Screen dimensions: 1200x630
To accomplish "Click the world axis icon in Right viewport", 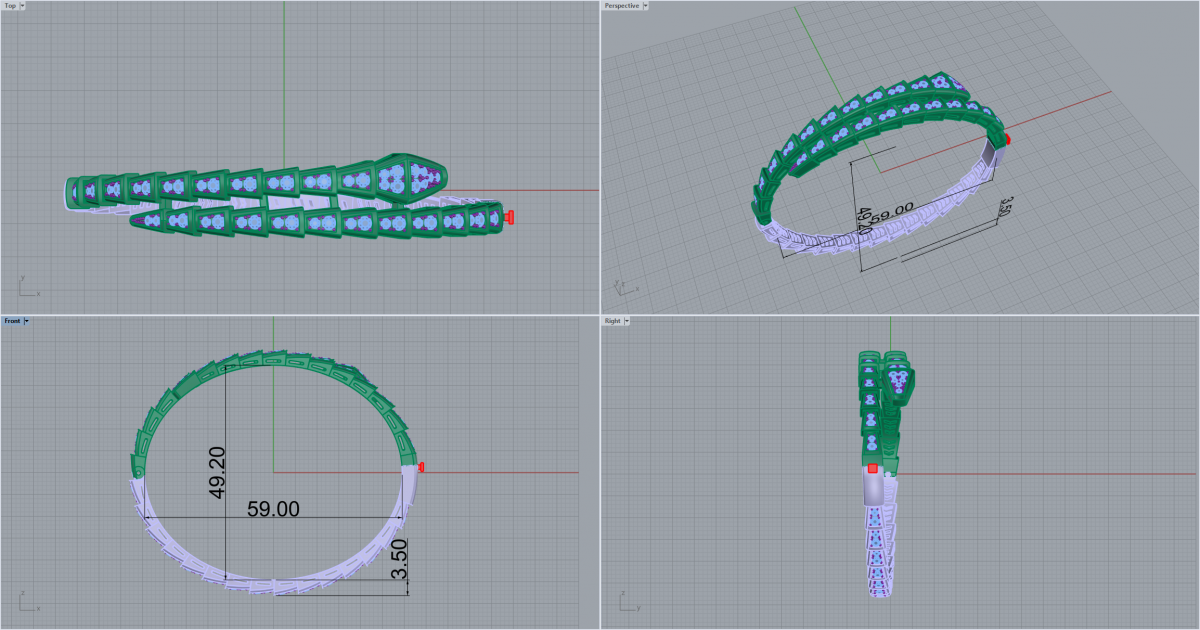I will point(624,603).
